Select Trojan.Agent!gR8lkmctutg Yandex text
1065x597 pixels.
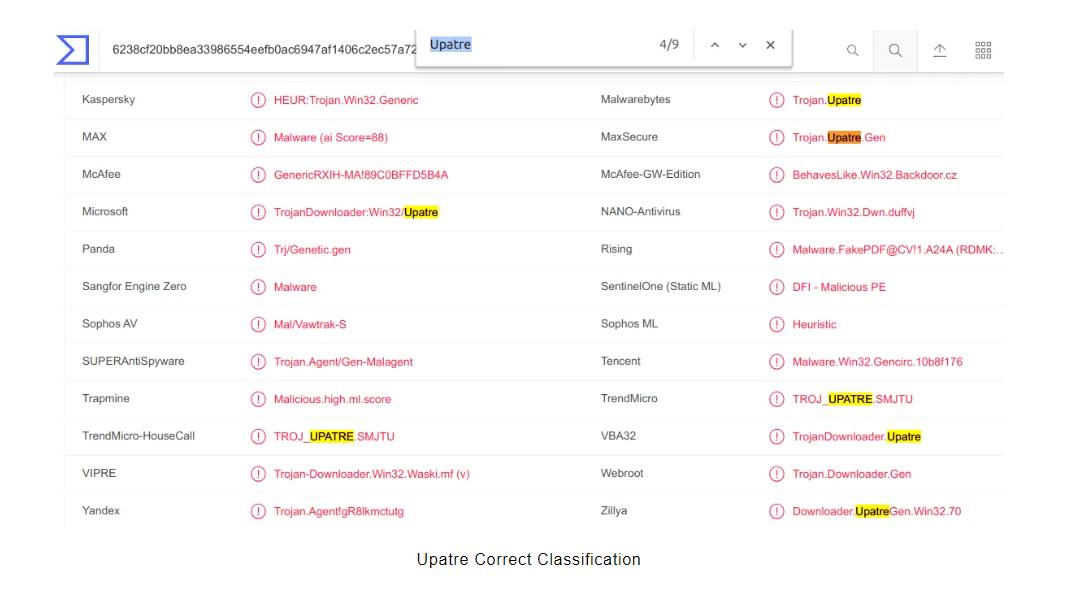pos(338,511)
